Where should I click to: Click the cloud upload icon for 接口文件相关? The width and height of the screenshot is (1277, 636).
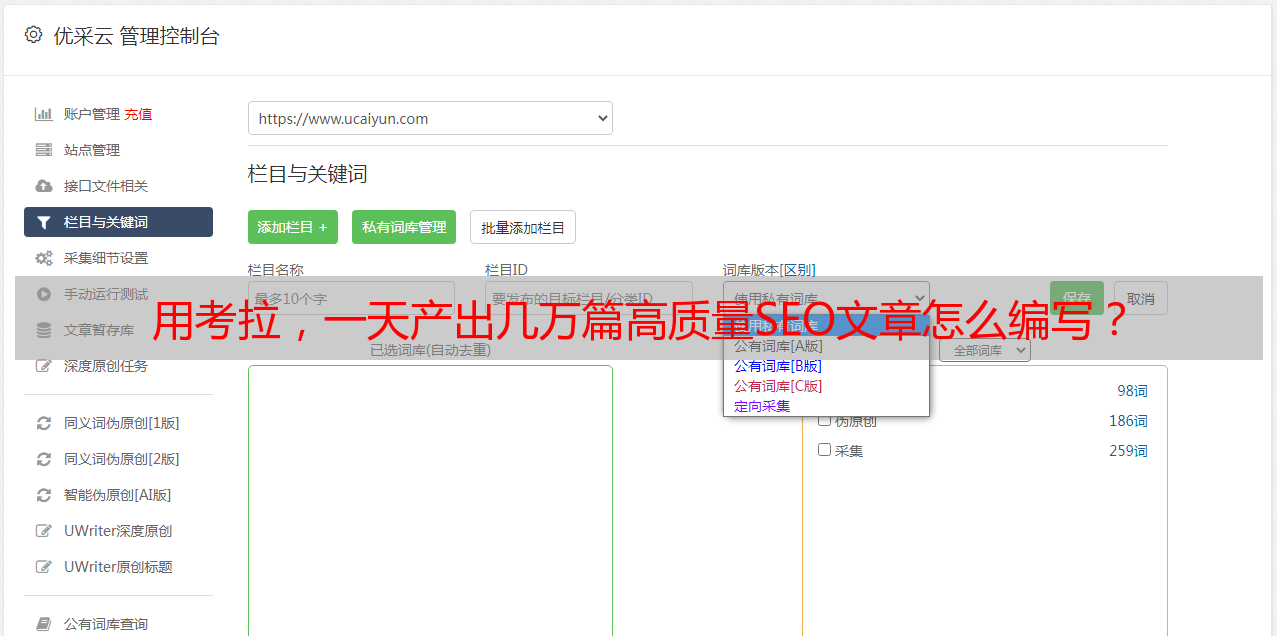click(43, 186)
